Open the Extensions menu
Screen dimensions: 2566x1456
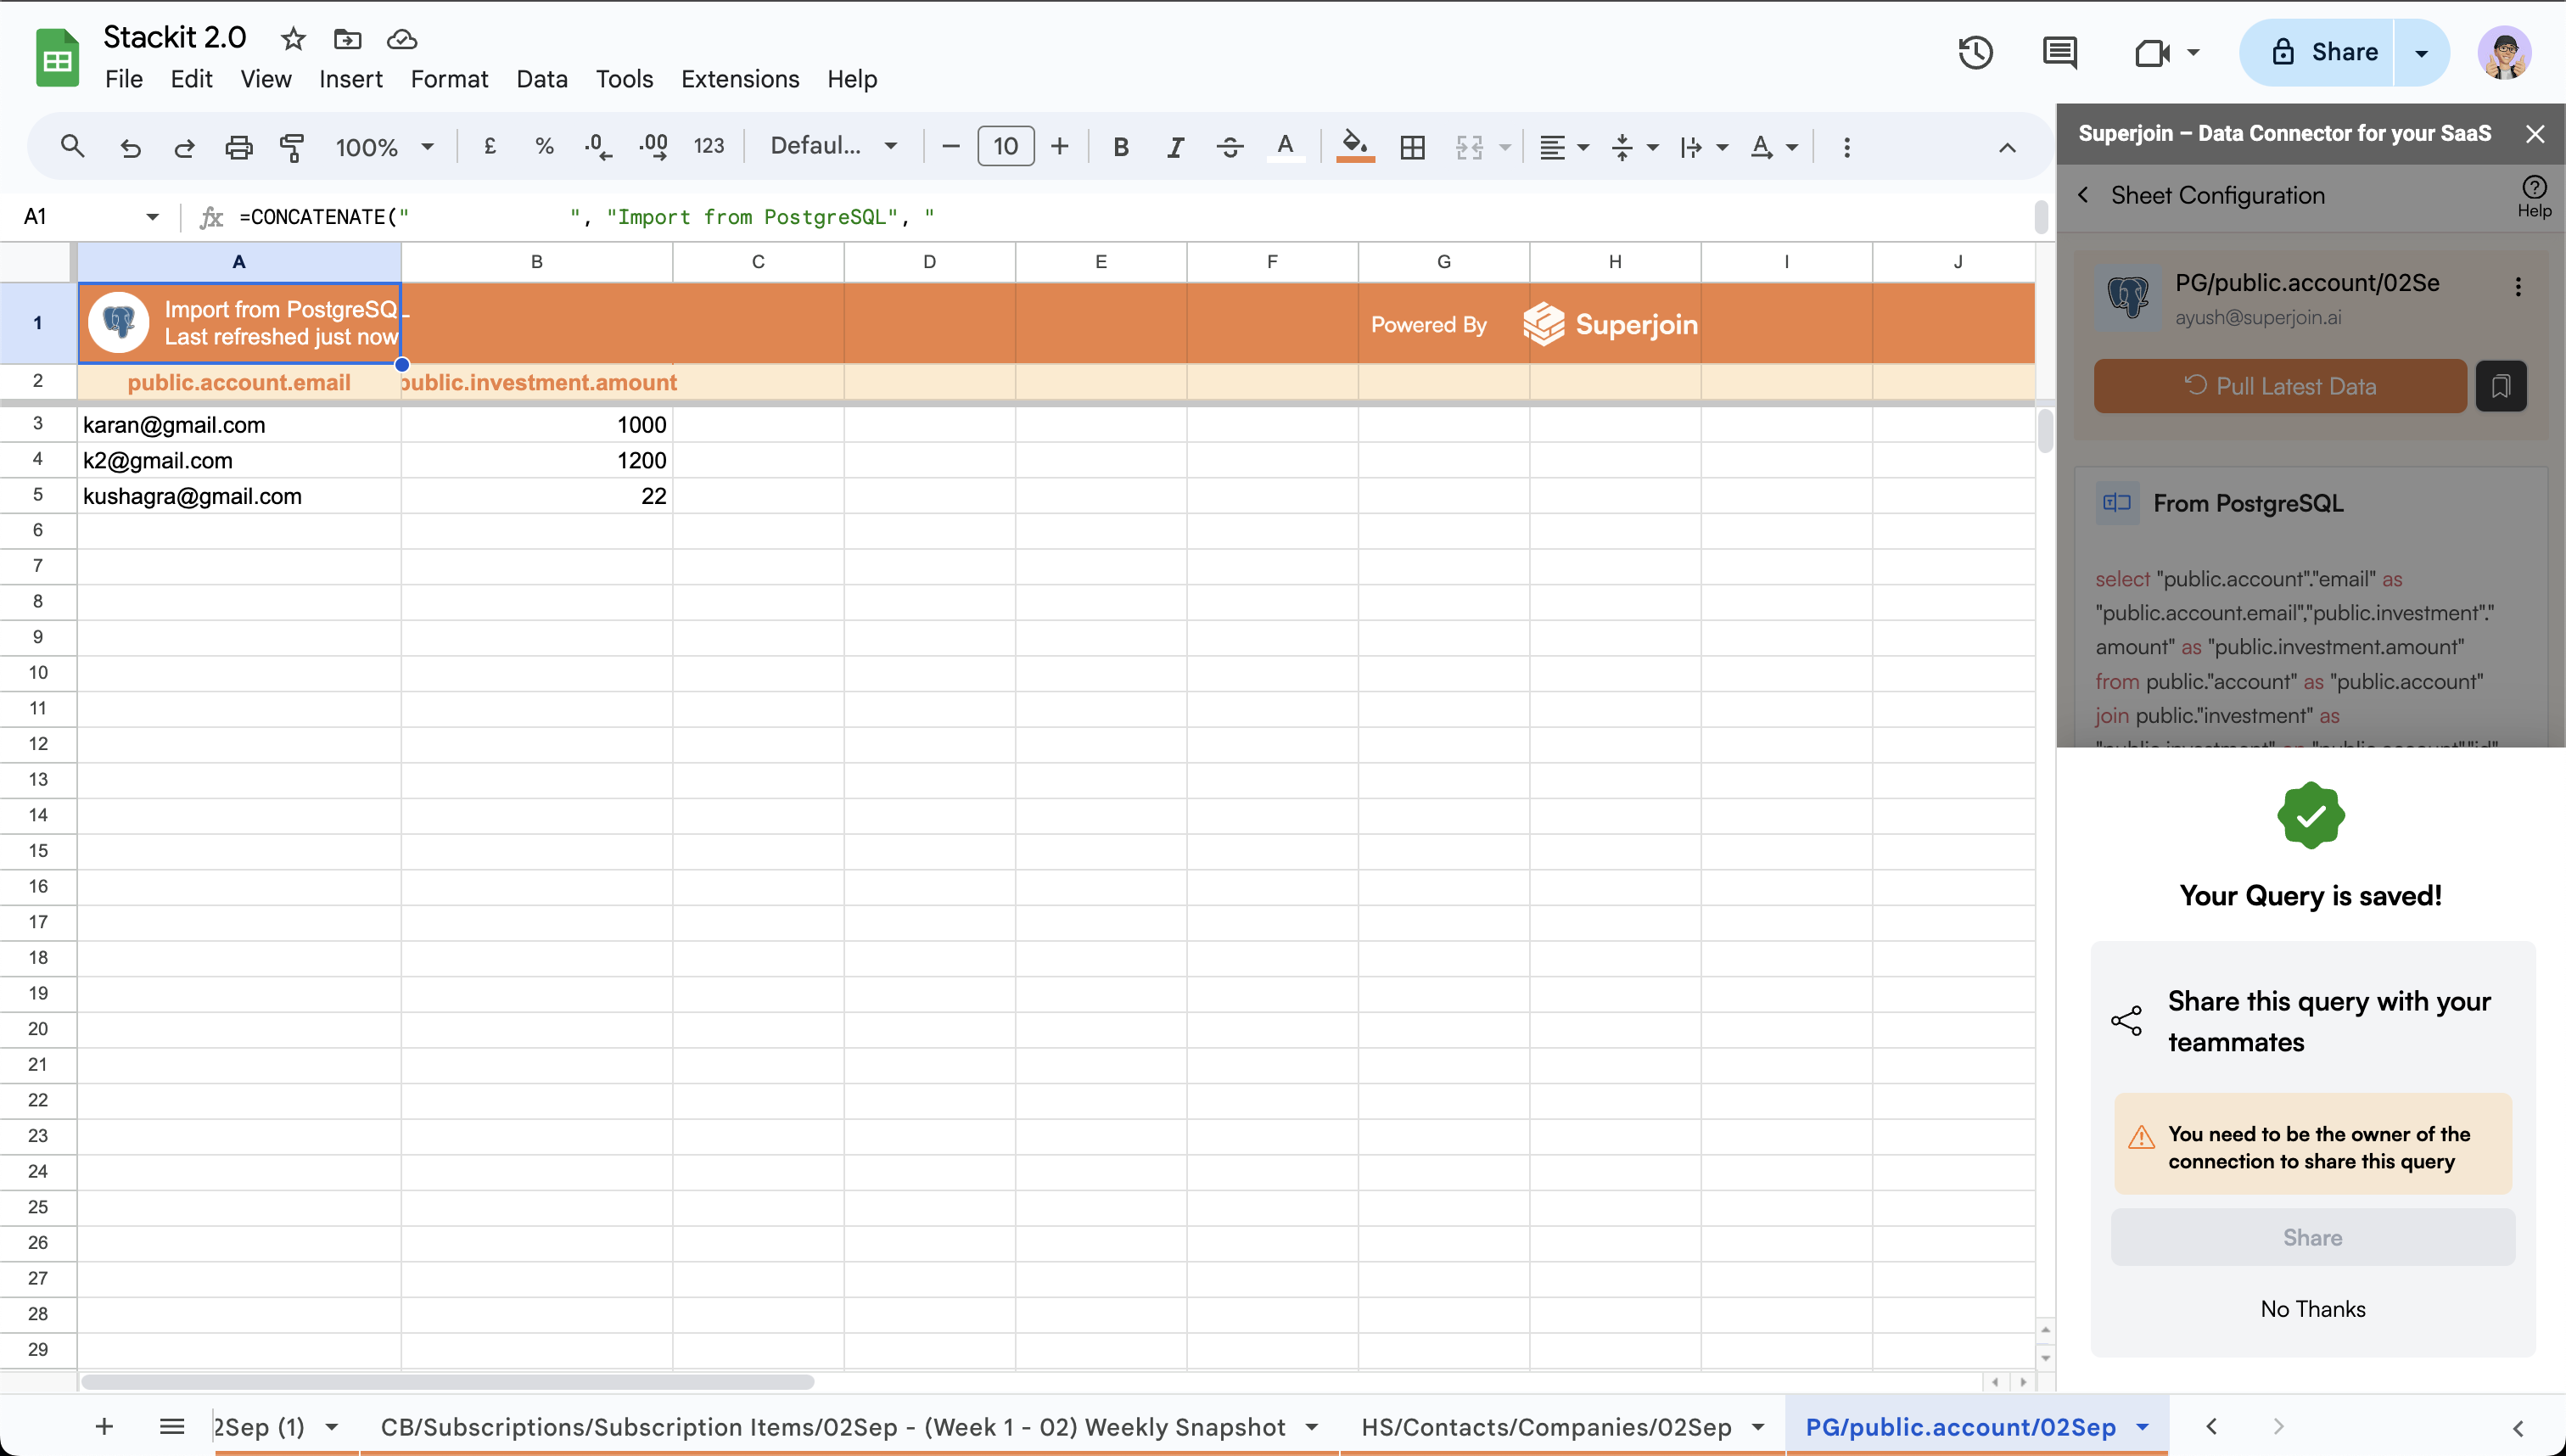coord(739,79)
